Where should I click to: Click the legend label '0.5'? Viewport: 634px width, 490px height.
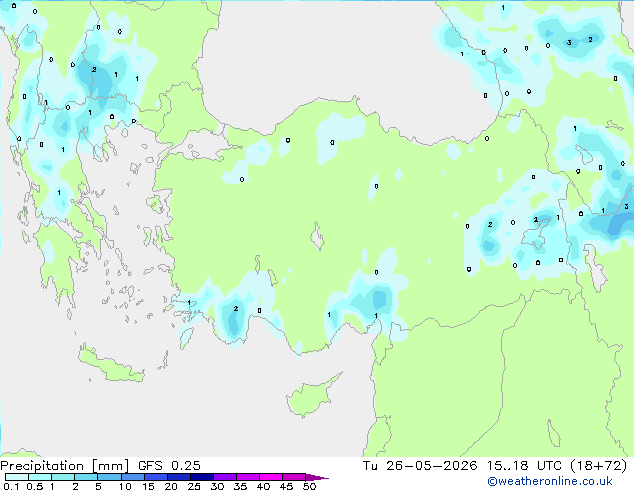(35, 486)
